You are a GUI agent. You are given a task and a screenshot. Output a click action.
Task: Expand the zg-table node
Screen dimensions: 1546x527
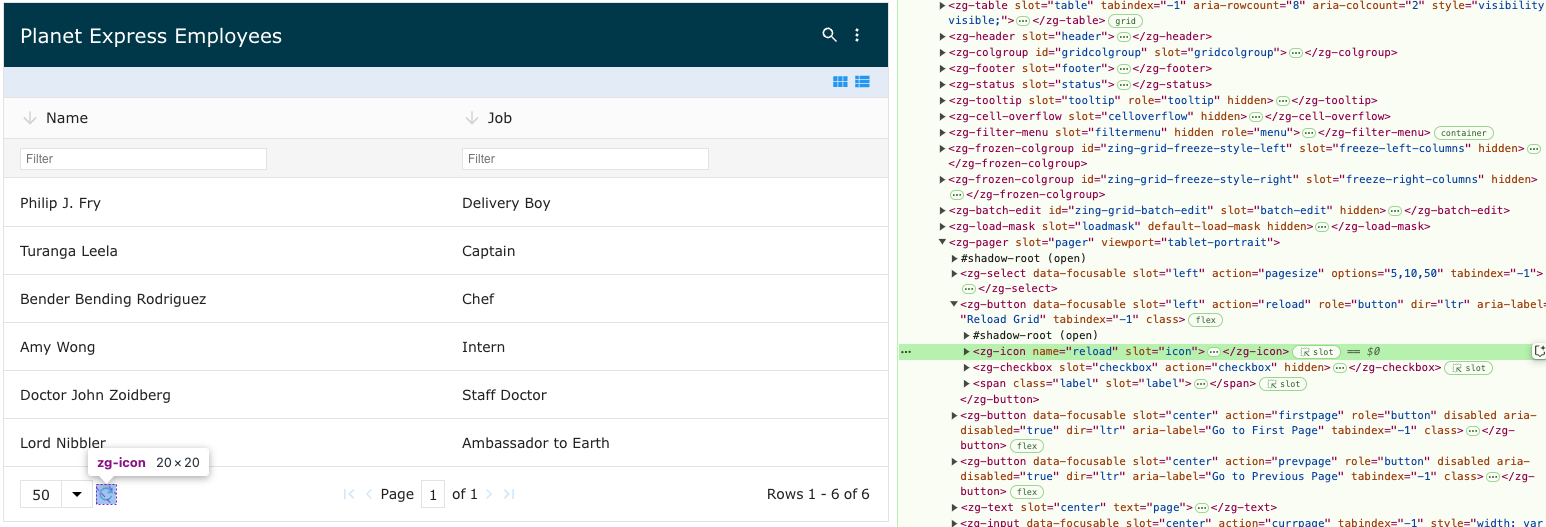[x=942, y=5]
